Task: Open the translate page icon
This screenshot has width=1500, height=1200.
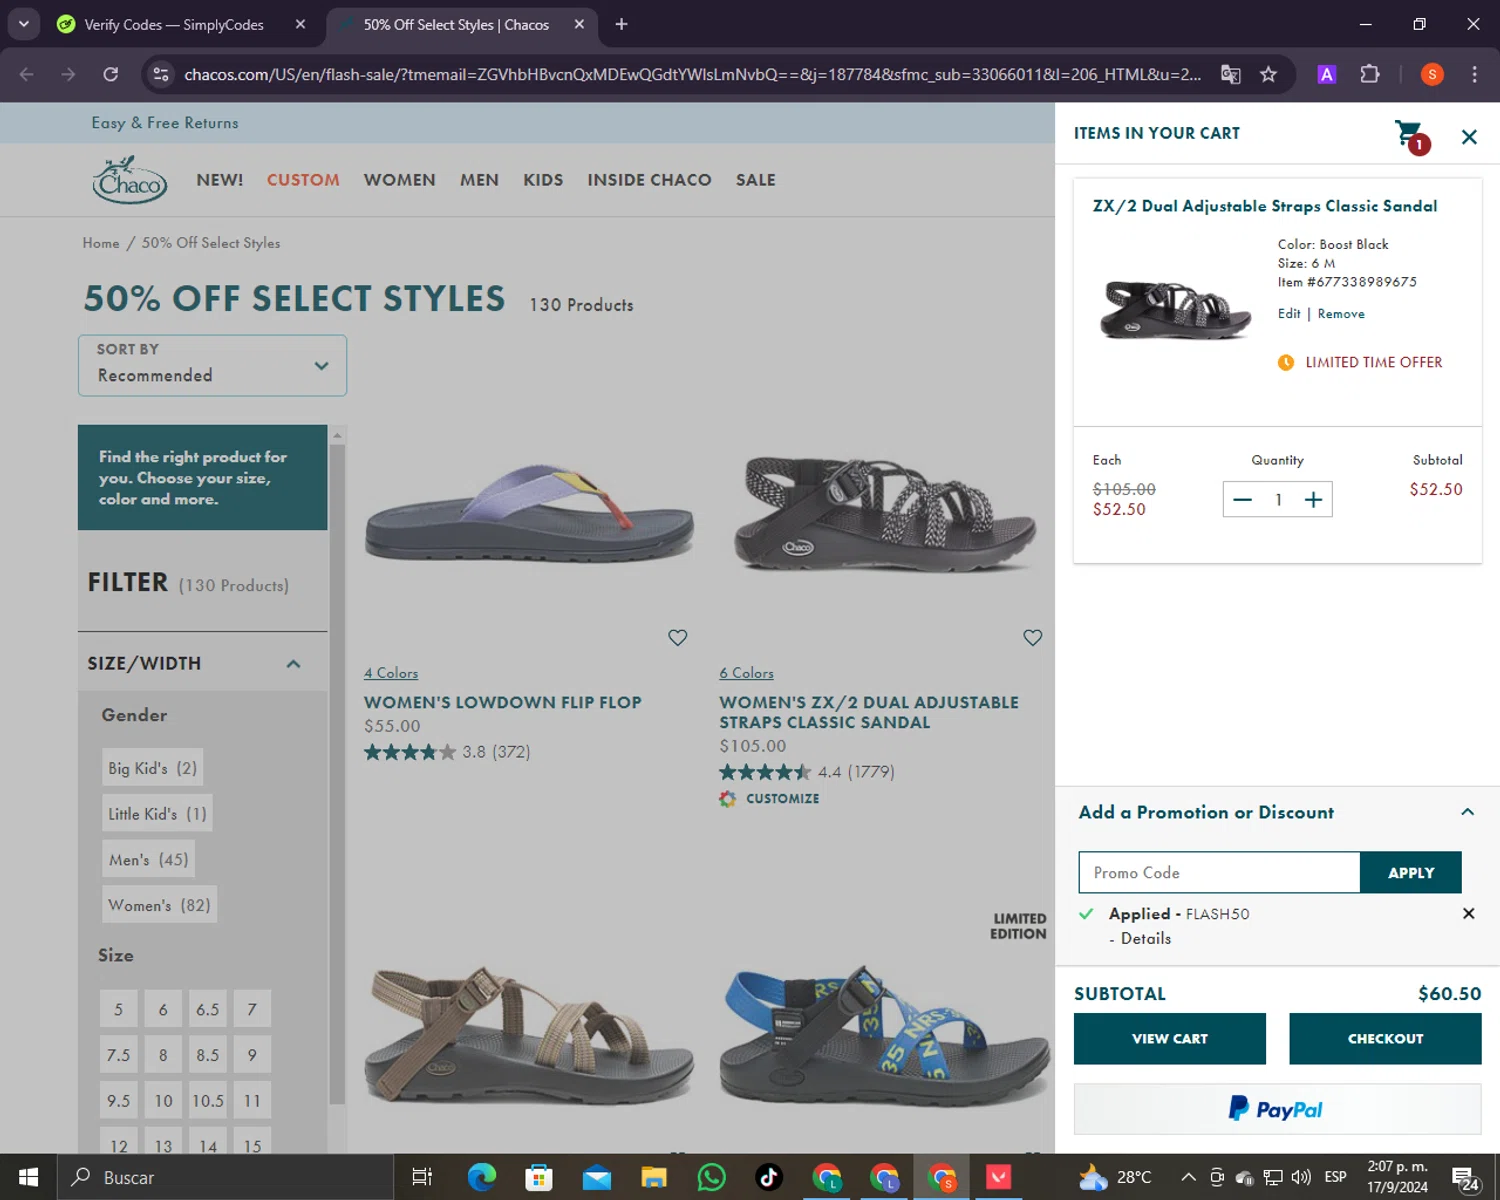Action: 1231,74
